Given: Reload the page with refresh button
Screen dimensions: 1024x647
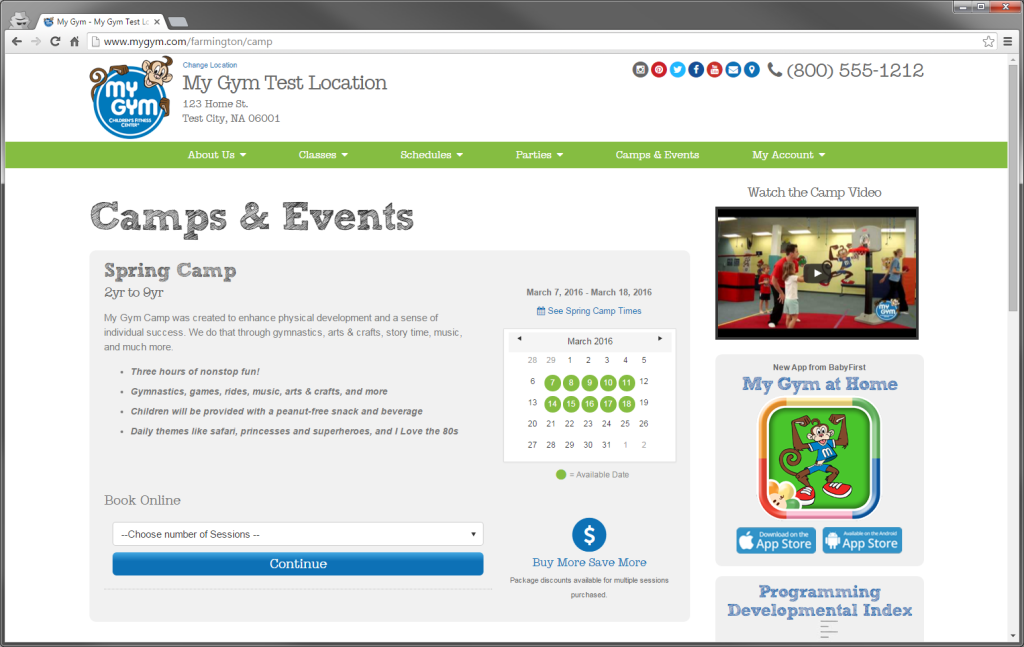Looking at the screenshot, I should pos(55,42).
